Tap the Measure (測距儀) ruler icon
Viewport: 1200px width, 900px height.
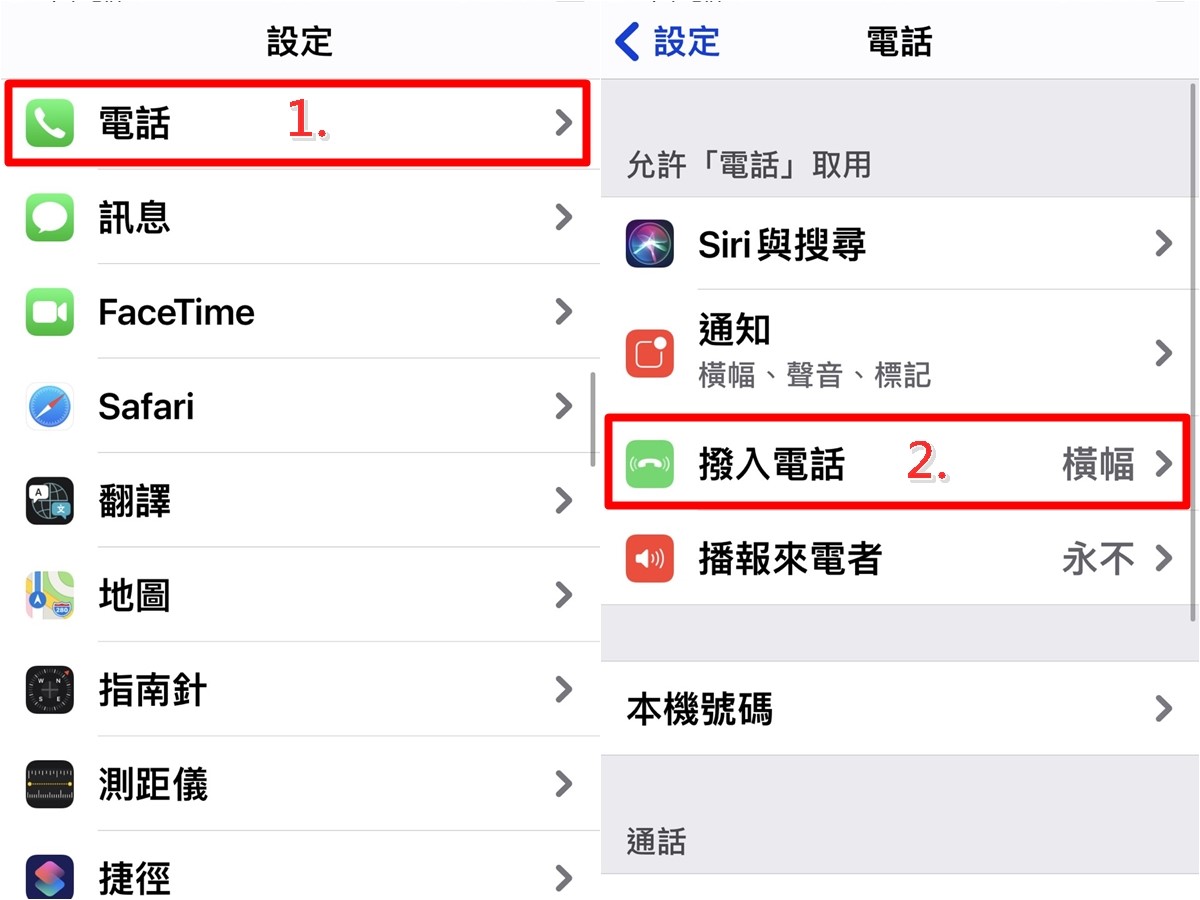[x=50, y=784]
